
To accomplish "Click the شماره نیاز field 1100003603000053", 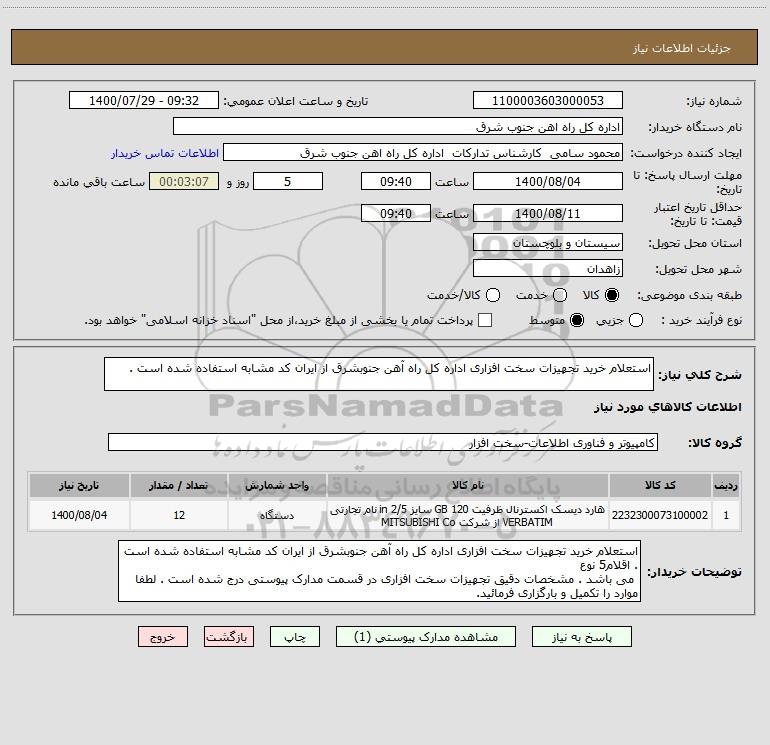I will [x=548, y=101].
